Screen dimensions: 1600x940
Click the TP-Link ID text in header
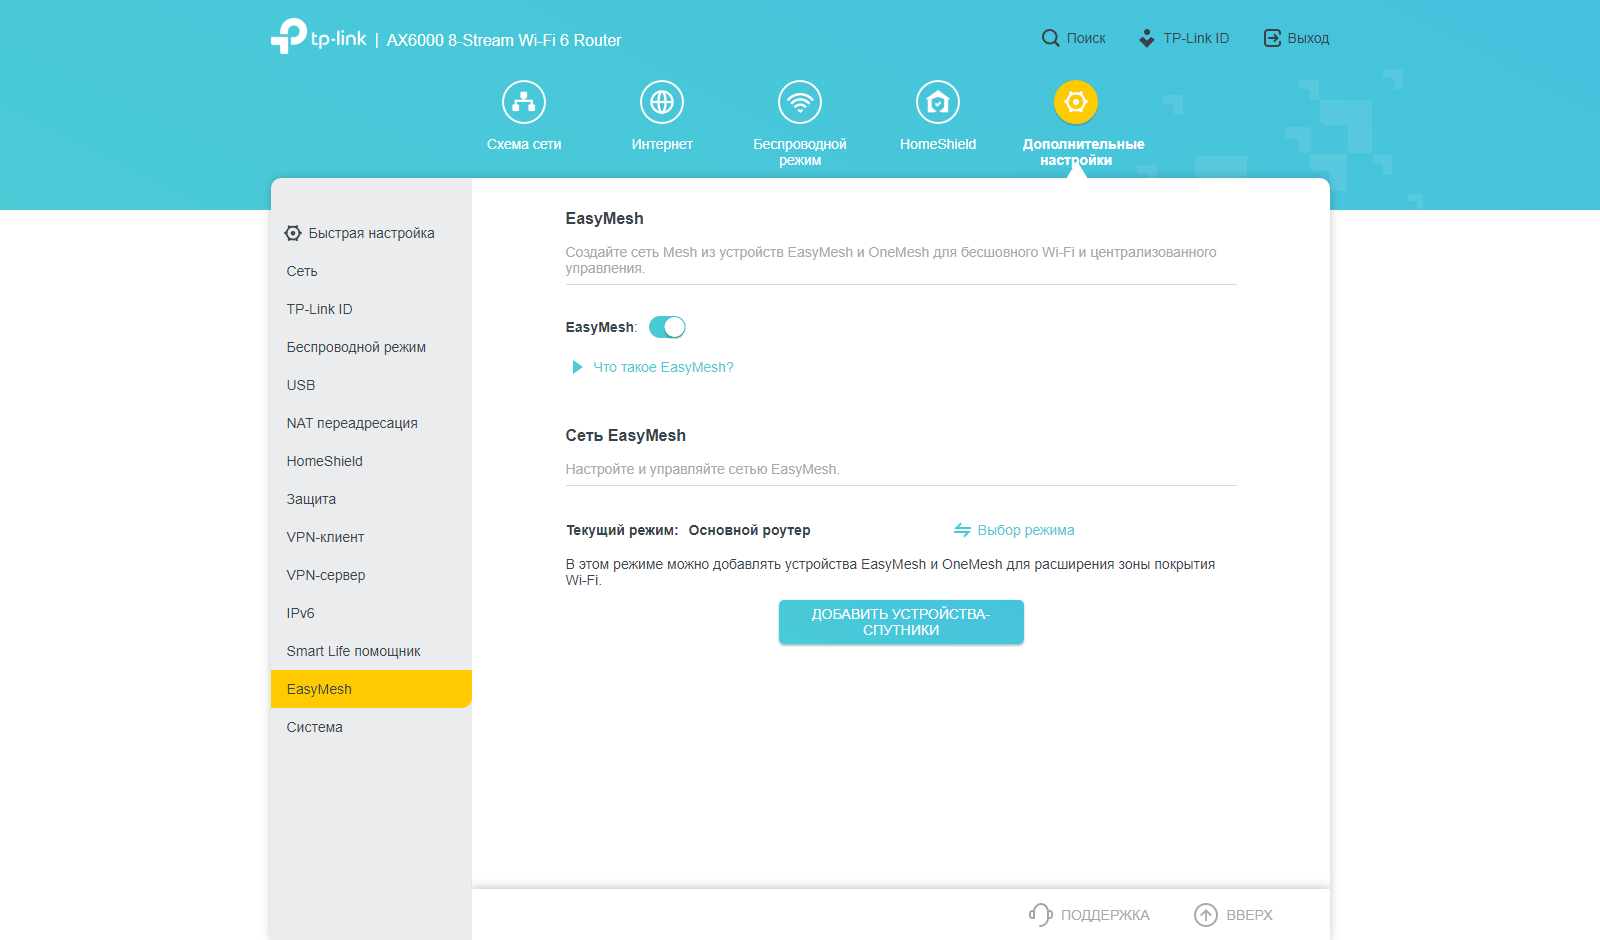coord(1196,38)
